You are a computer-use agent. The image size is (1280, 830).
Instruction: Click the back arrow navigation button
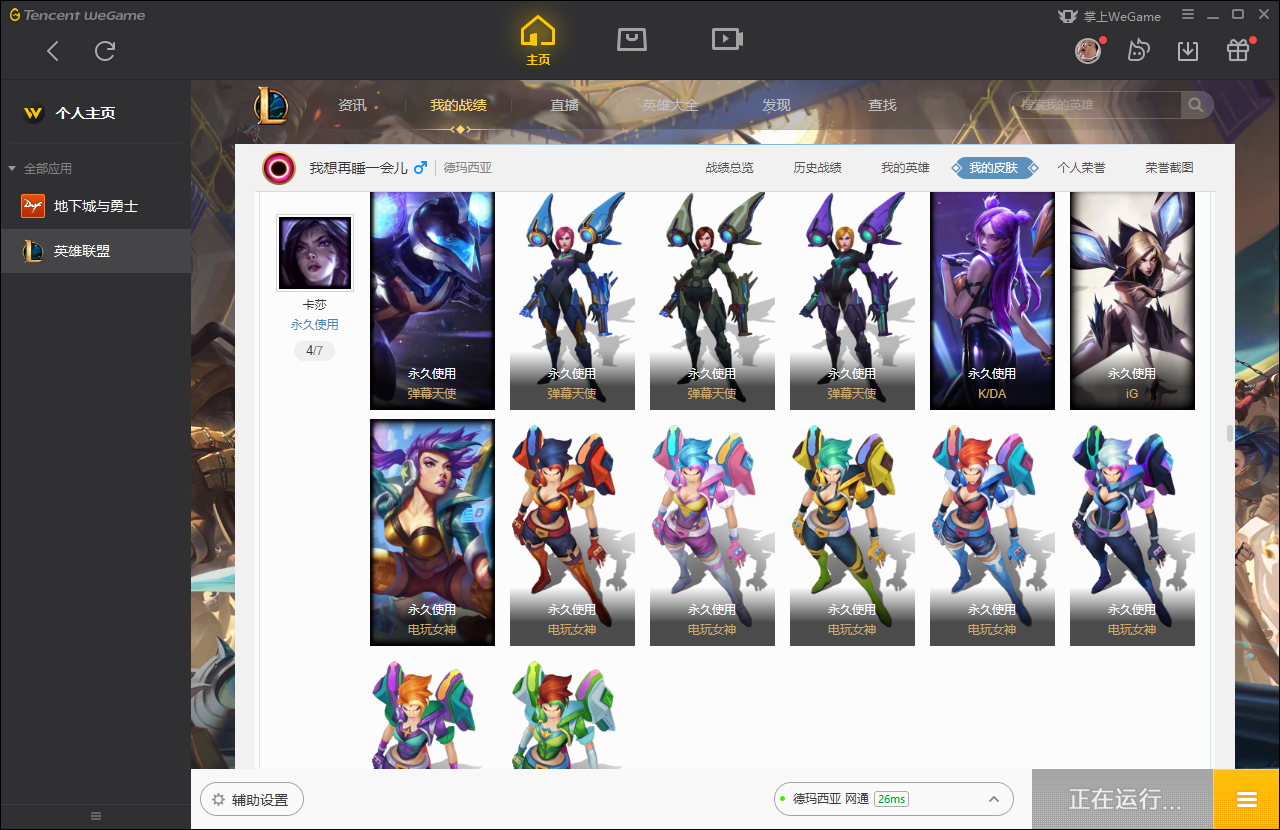pos(53,51)
